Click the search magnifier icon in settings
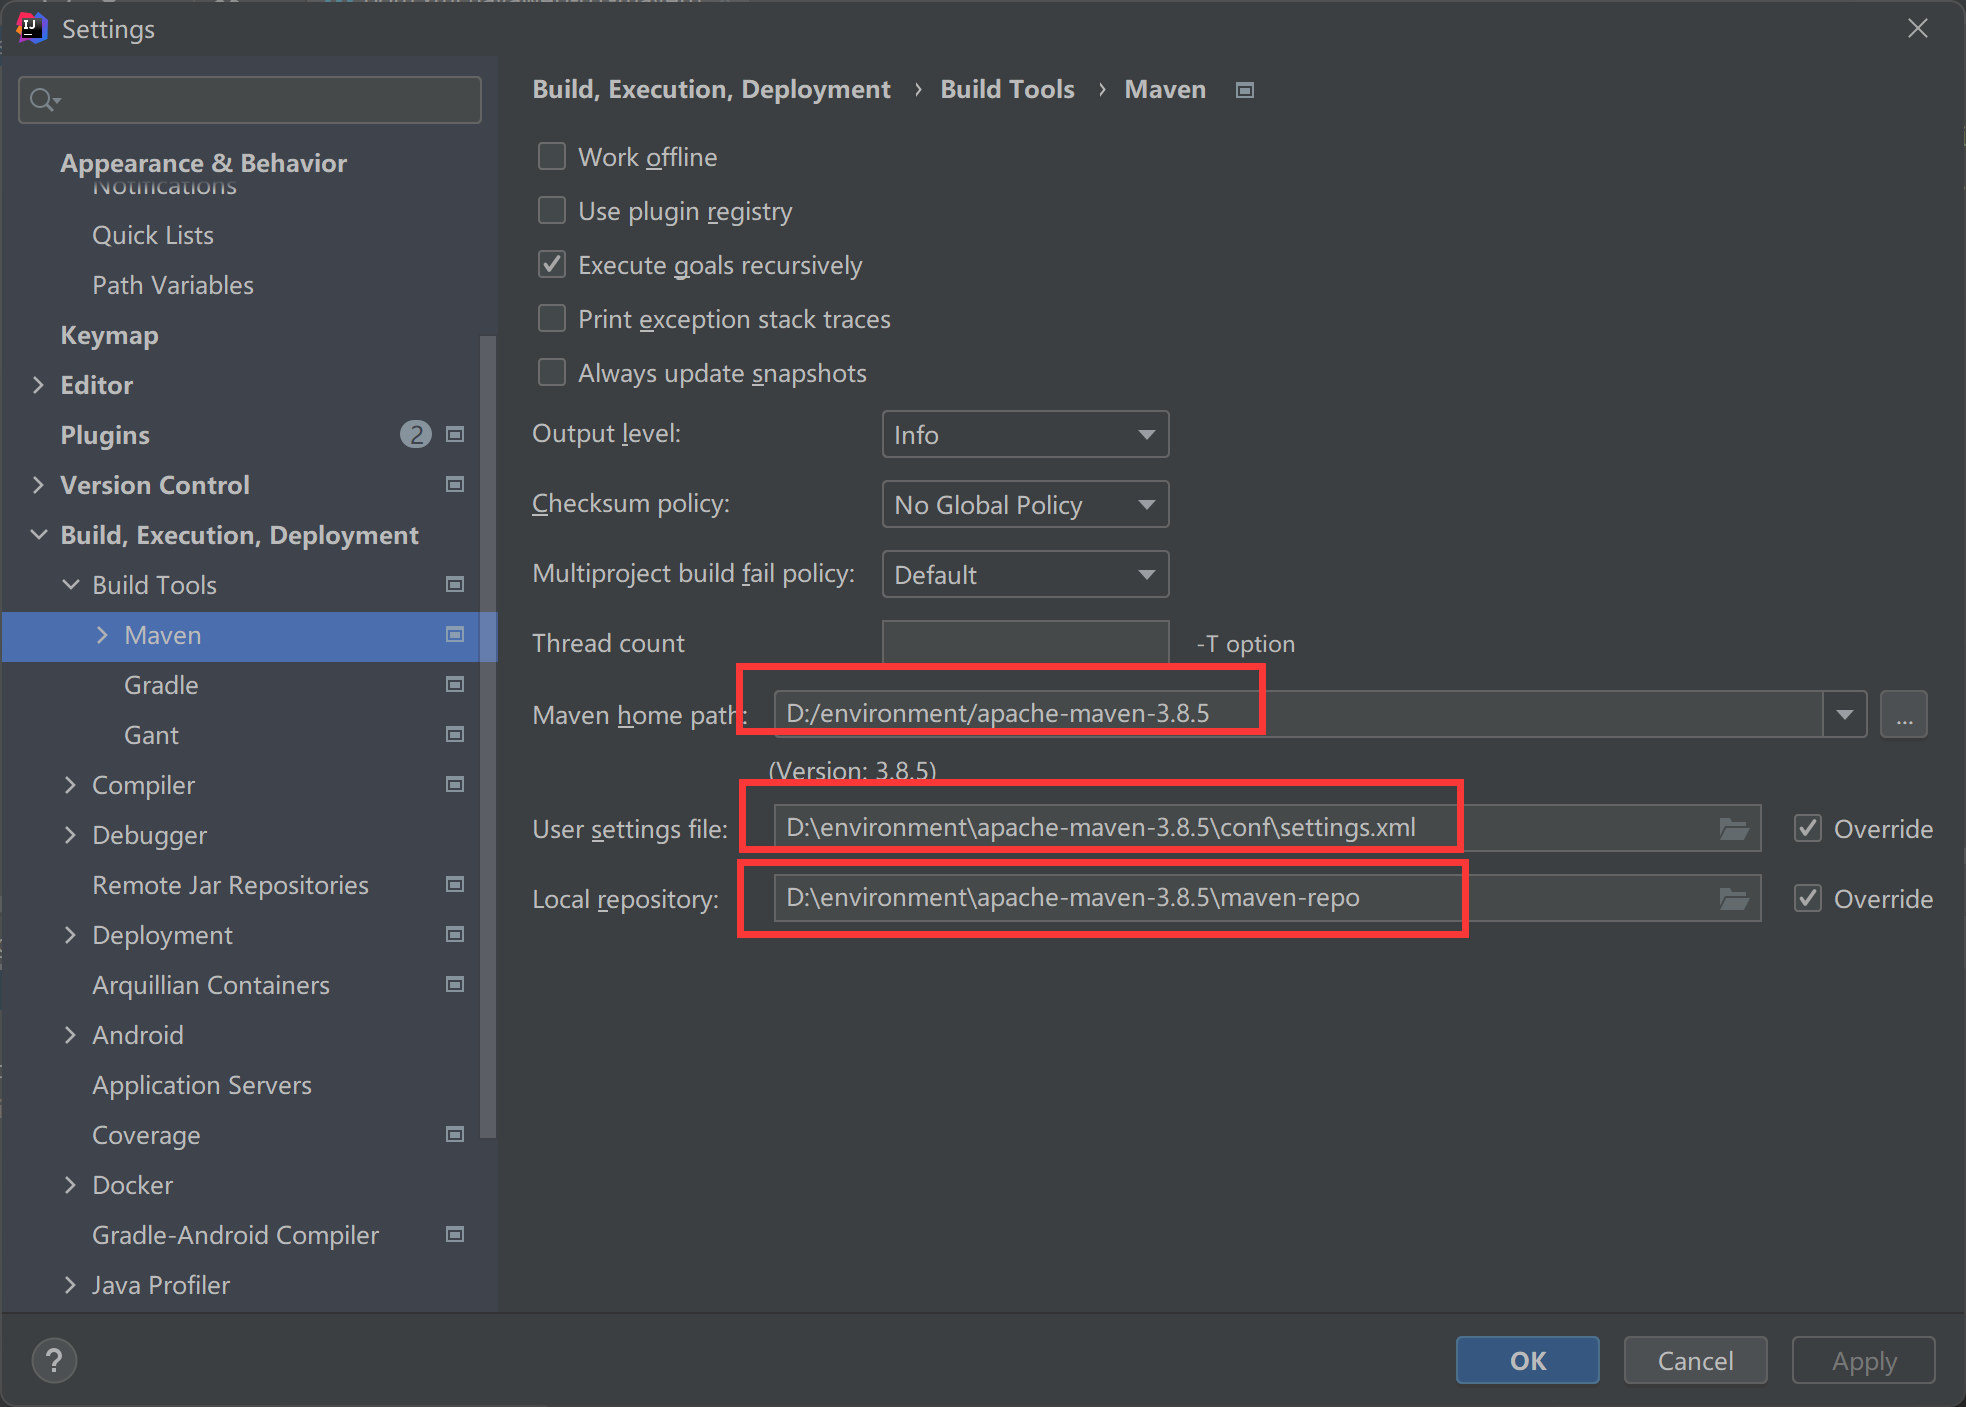This screenshot has width=1966, height=1407. [43, 100]
